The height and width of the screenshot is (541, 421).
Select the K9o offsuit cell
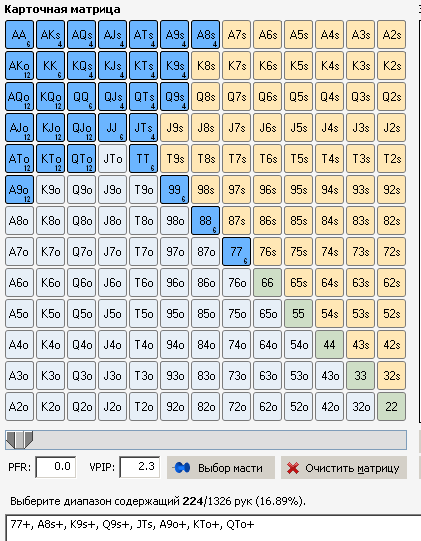[50, 190]
